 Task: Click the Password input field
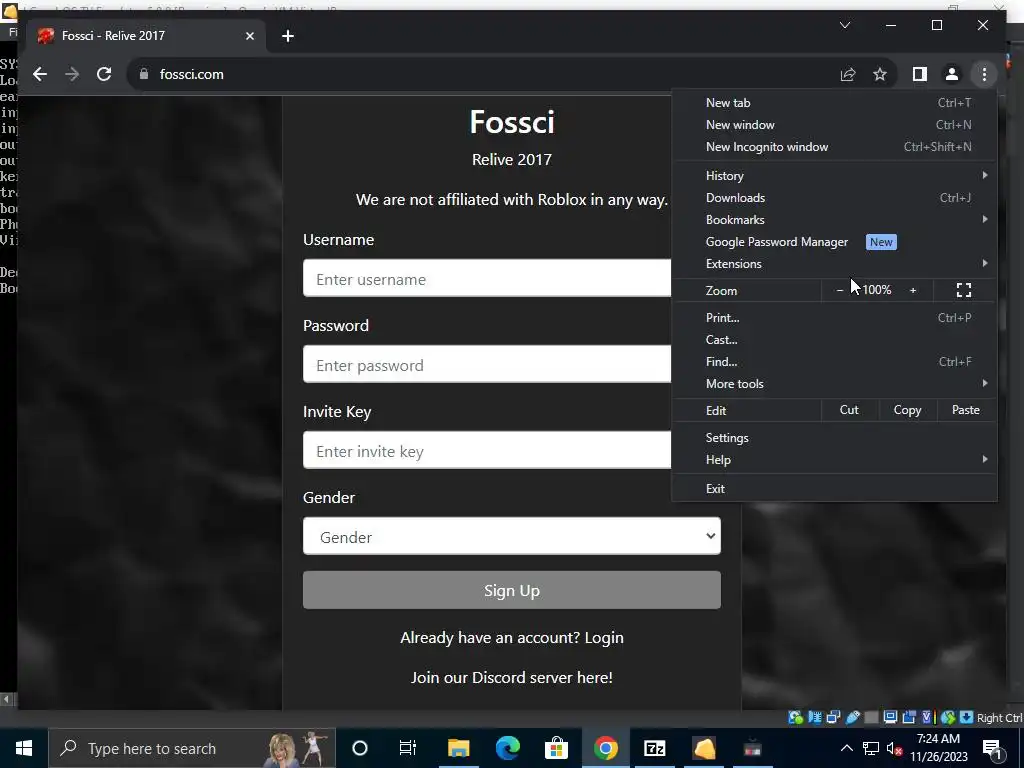tap(487, 364)
